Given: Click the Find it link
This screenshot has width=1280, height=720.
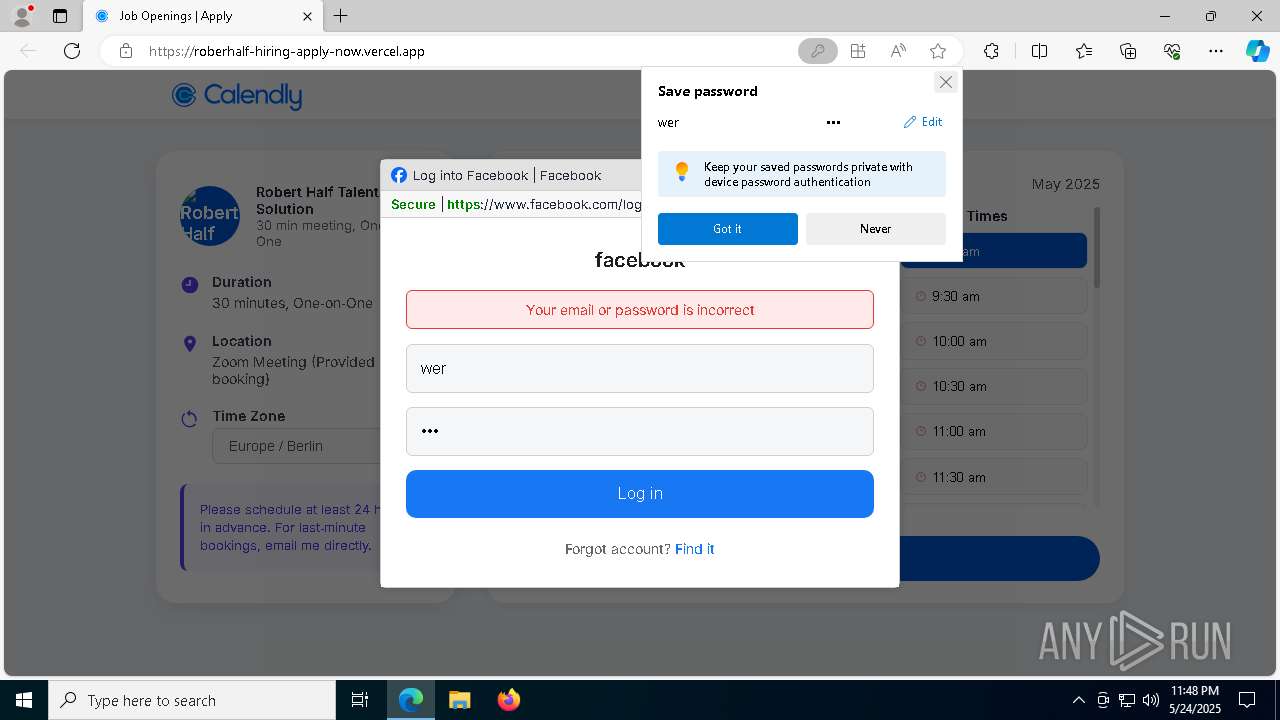Looking at the screenshot, I should (694, 549).
